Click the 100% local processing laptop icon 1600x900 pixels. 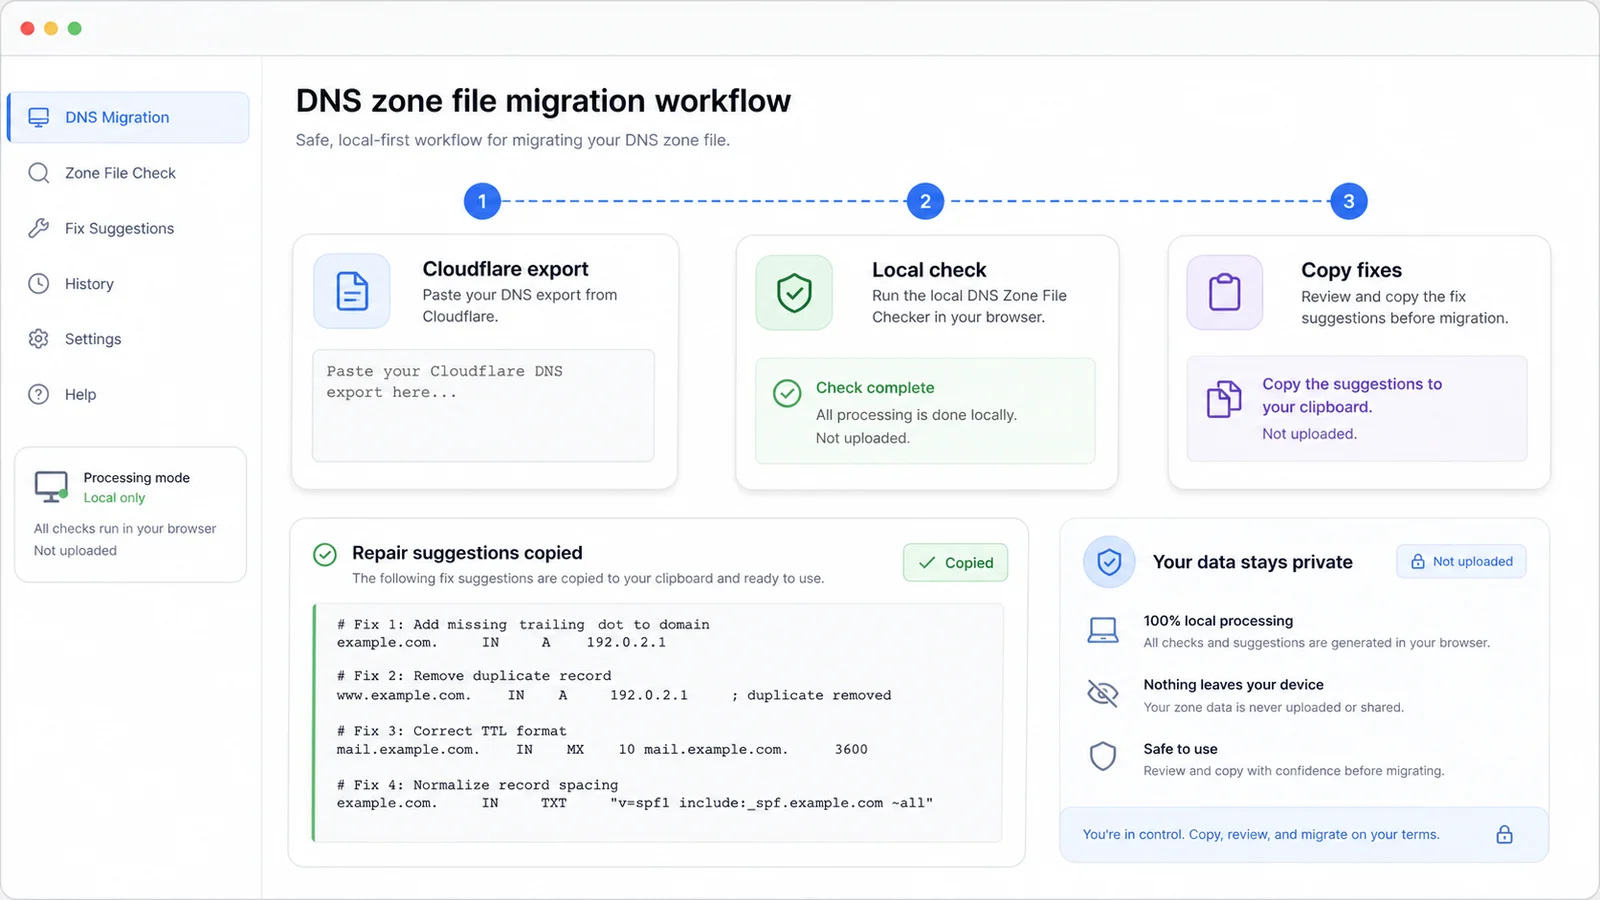click(x=1103, y=630)
